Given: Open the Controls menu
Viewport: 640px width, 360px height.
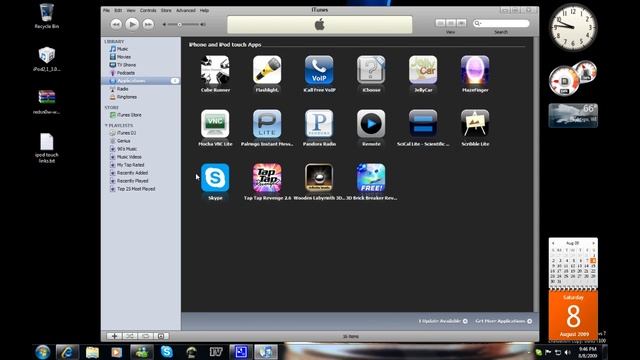Looking at the screenshot, I should pos(148,10).
